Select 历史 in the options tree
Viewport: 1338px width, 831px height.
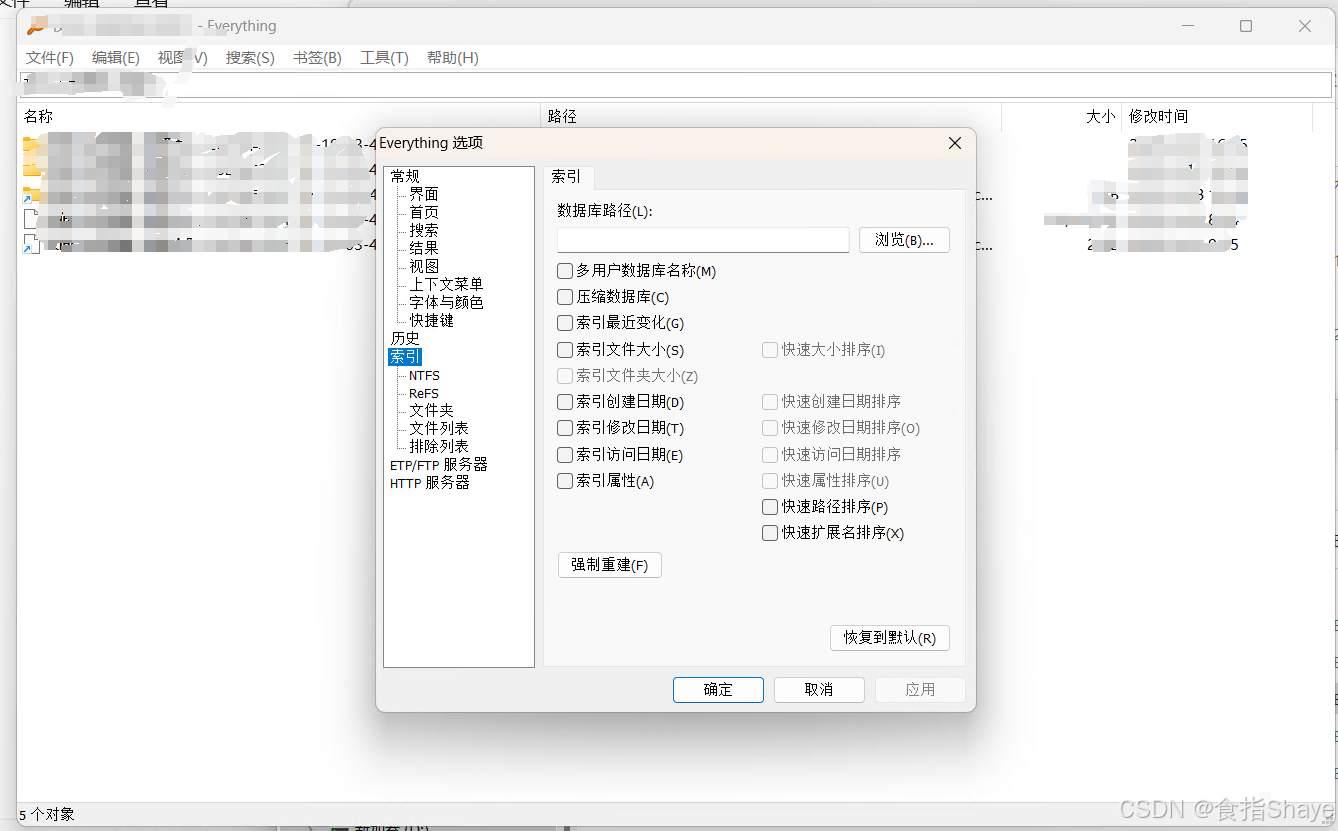tap(405, 338)
